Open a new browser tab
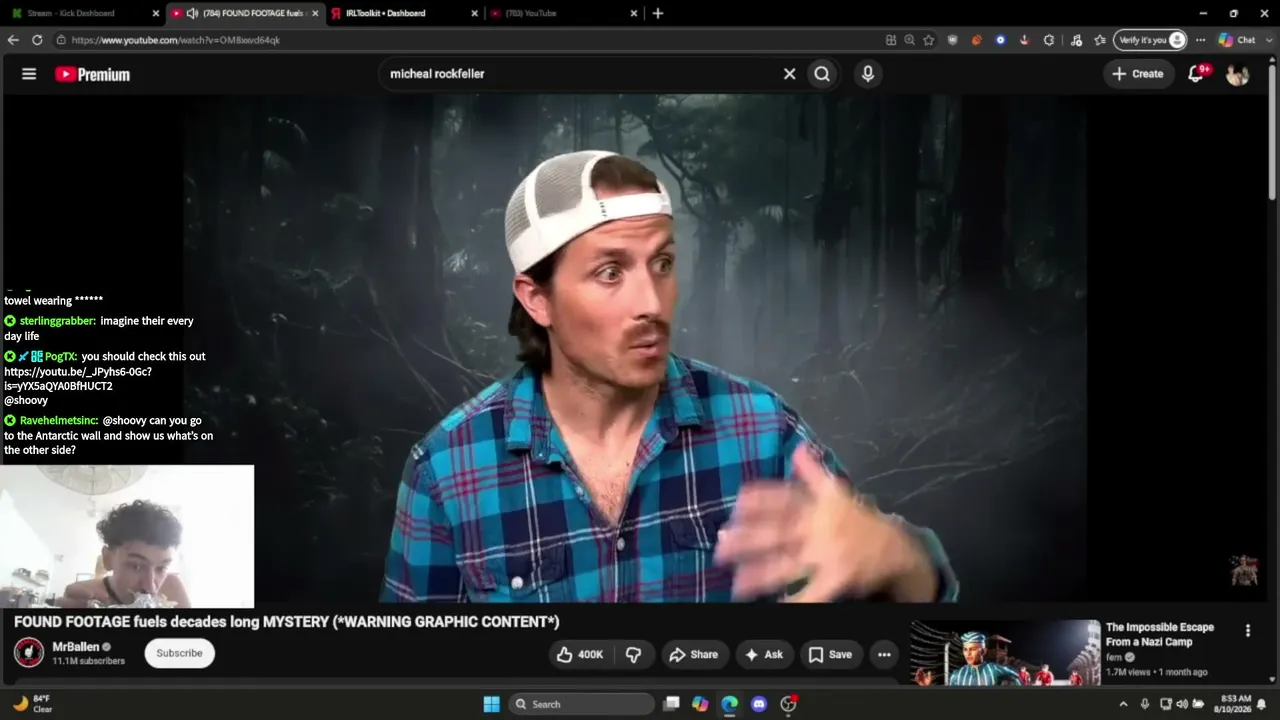Screen dimensions: 1280x720 [x=658, y=13]
